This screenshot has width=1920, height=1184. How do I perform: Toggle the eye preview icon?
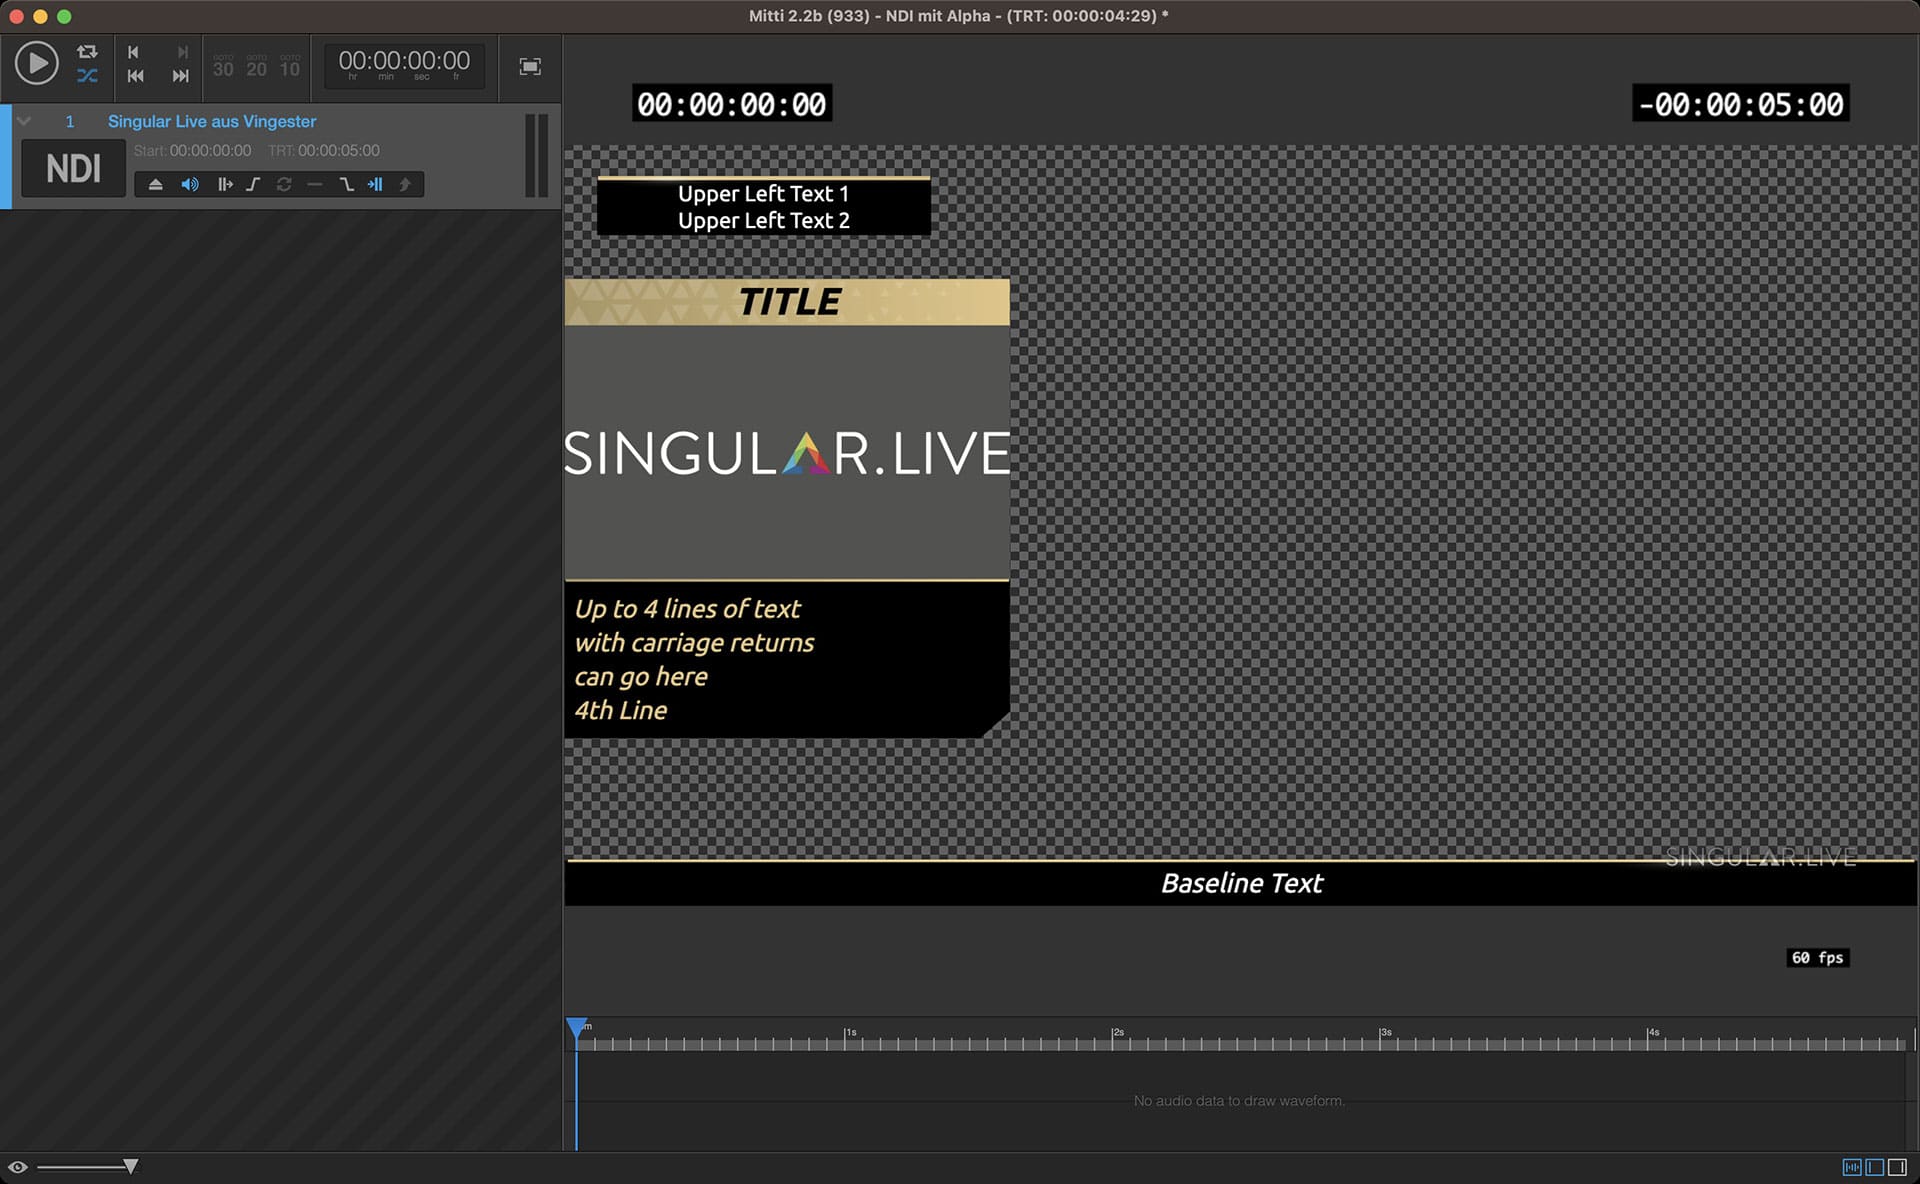17,1167
